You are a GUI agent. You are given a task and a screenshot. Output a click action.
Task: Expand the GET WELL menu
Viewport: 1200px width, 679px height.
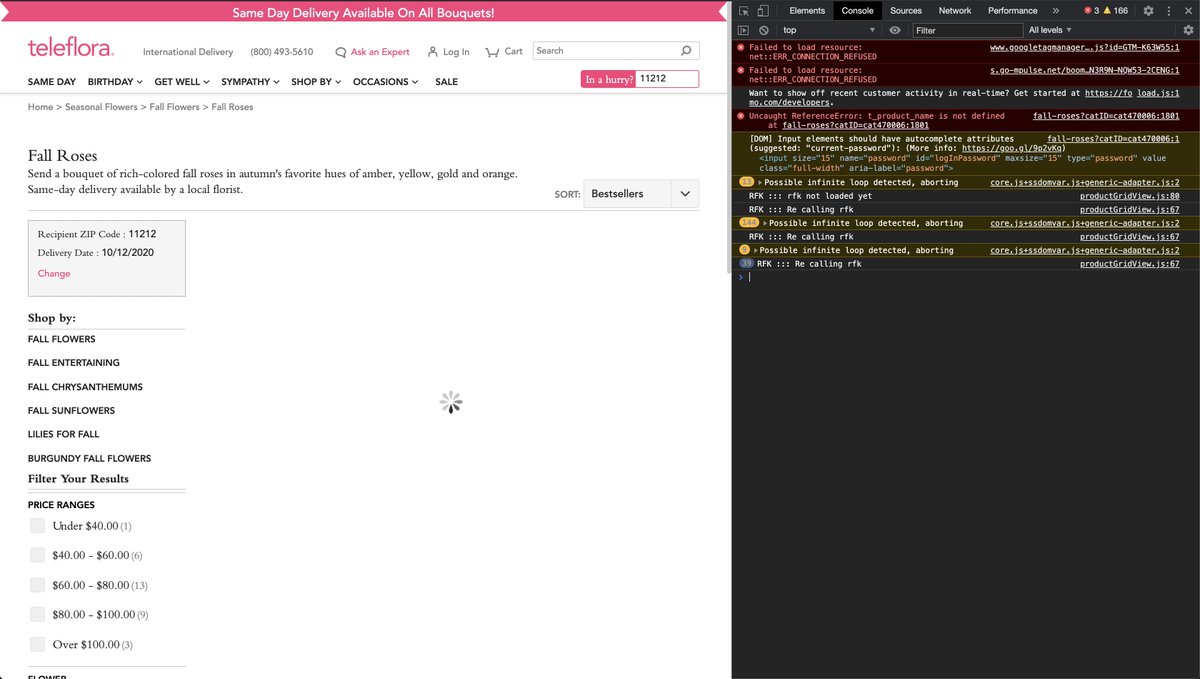pos(182,82)
